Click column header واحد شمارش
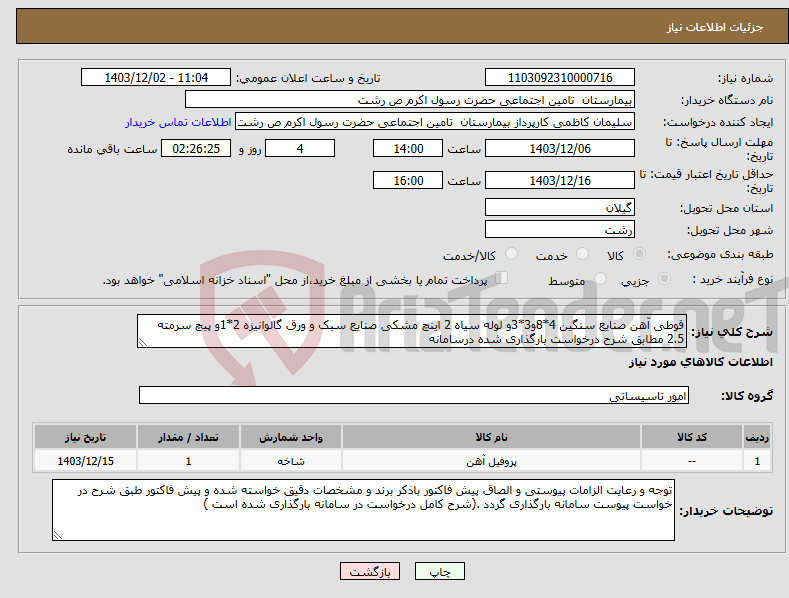Viewport: 789px width, 598px height. [x=291, y=437]
